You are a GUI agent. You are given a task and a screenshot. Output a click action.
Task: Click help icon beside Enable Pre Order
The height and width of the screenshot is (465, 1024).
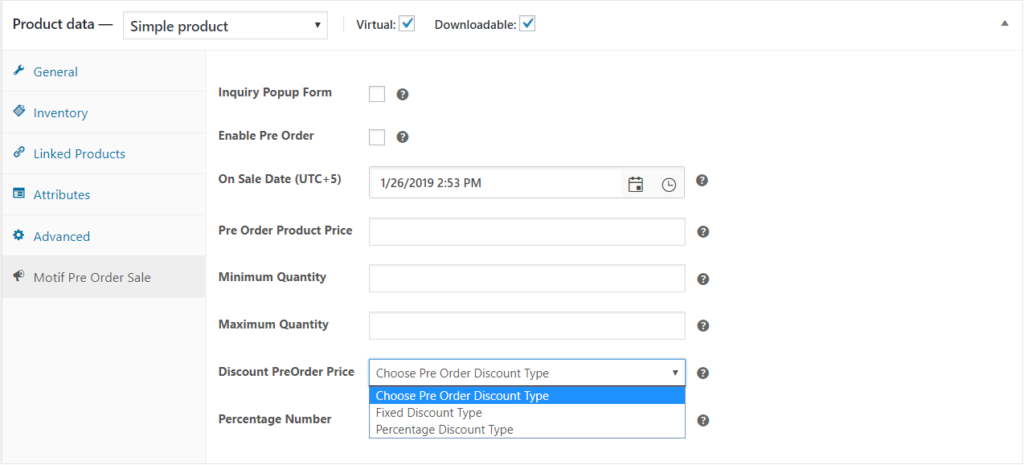click(403, 137)
